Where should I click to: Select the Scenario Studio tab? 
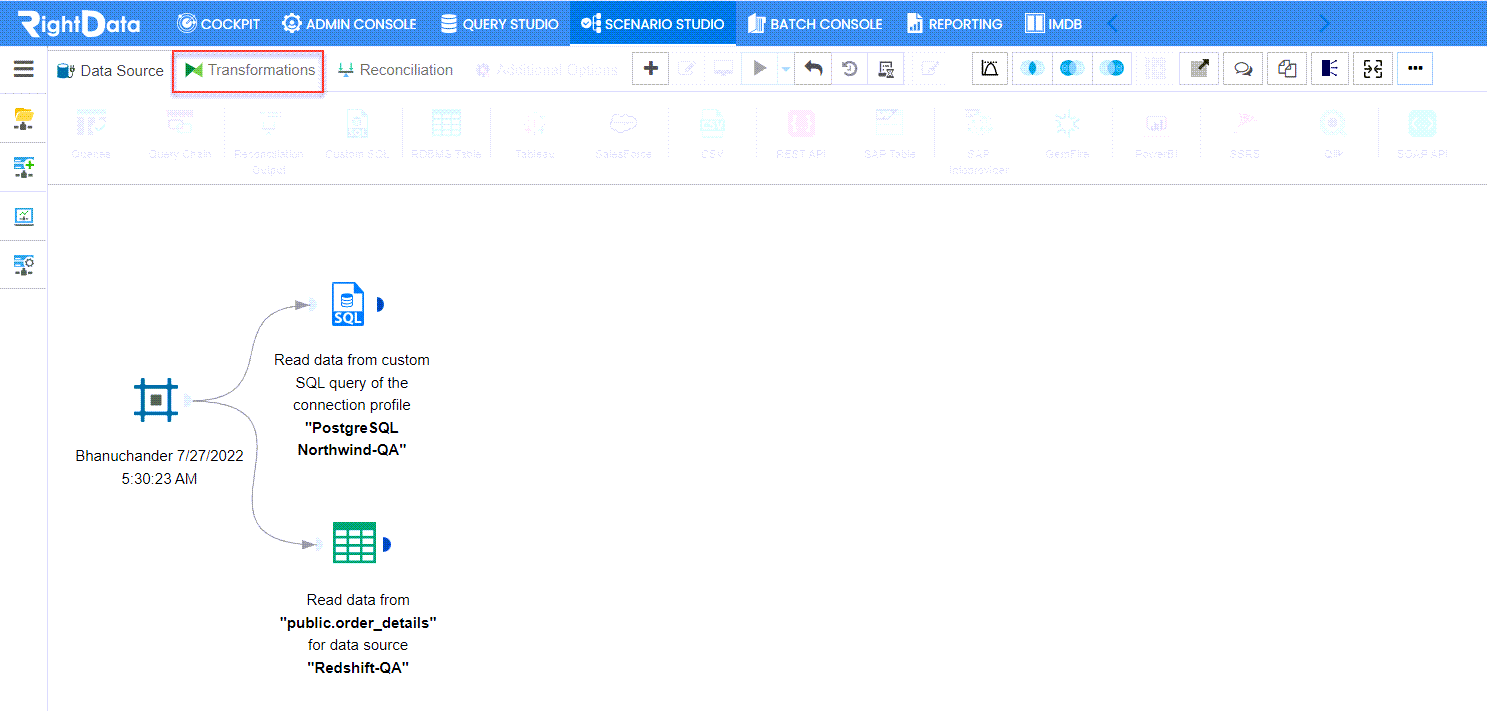[x=652, y=23]
